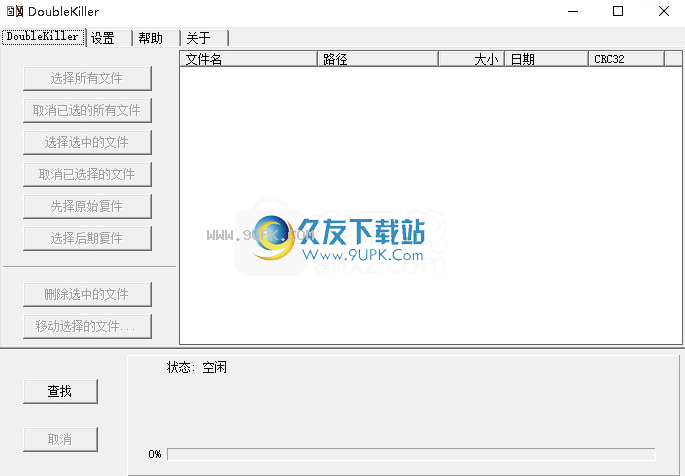Click the 取消已选的所有文件 button
This screenshot has height=476, width=685.
[x=87, y=110]
